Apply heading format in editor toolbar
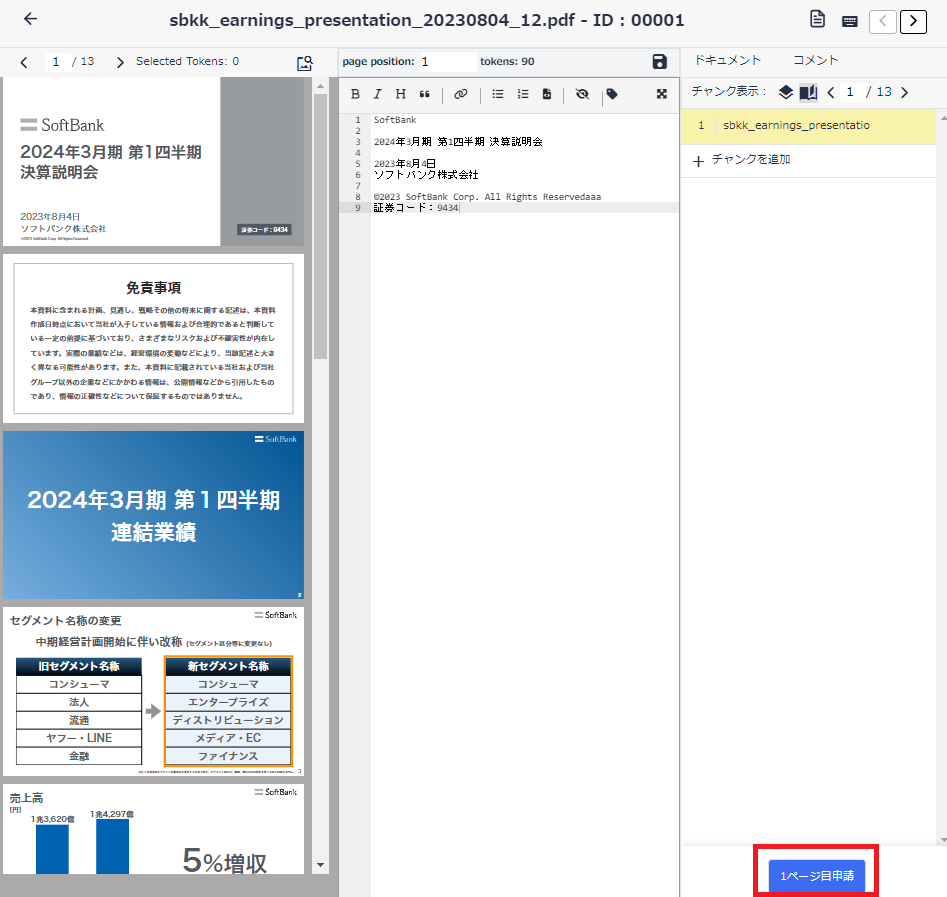The width and height of the screenshot is (947, 897). [400, 94]
